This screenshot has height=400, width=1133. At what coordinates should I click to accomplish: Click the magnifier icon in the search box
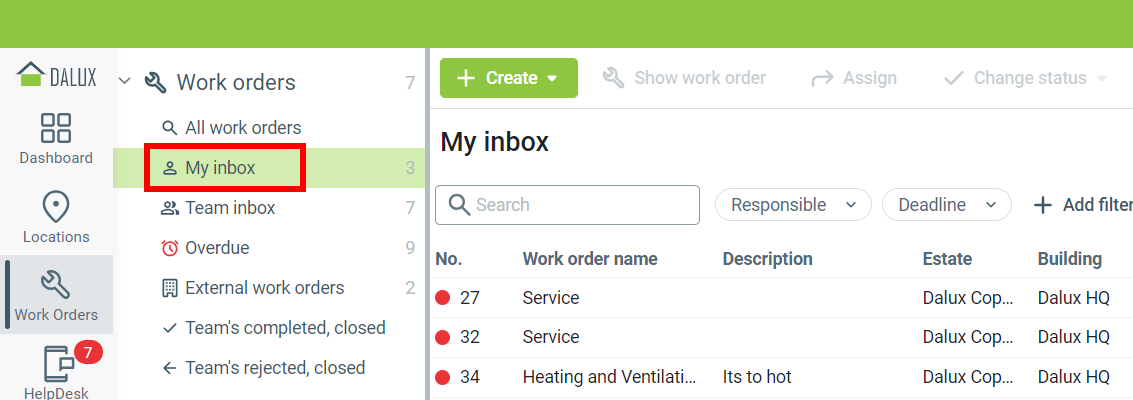pos(459,205)
